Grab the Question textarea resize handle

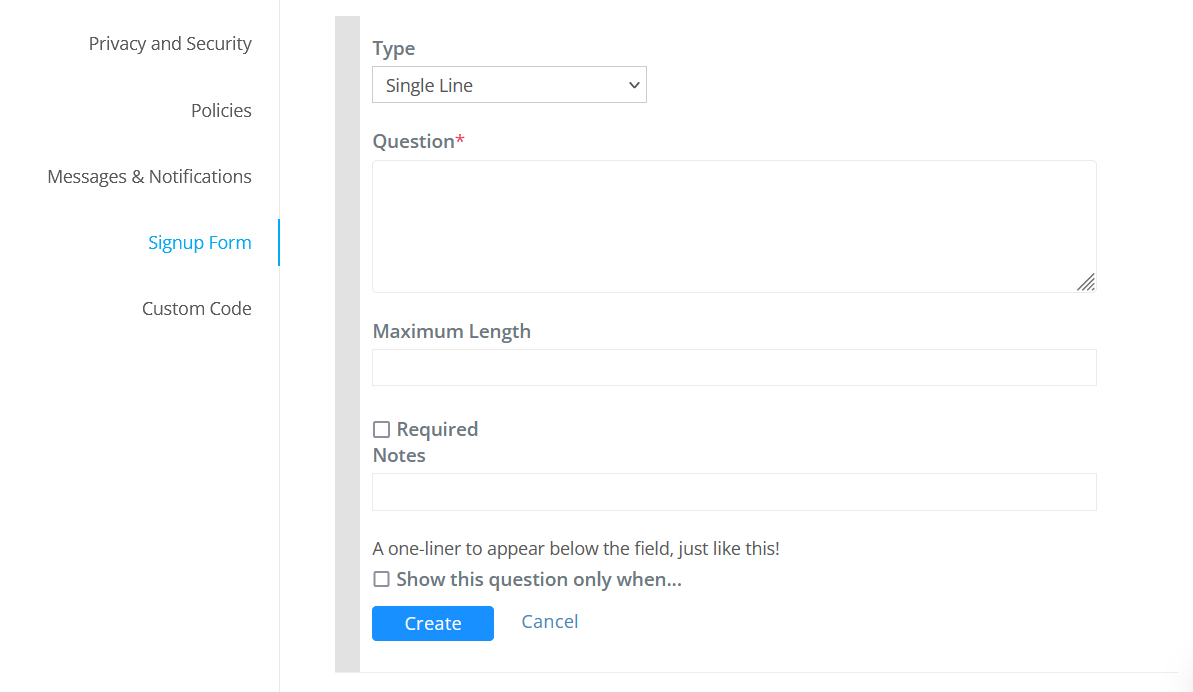click(1086, 282)
